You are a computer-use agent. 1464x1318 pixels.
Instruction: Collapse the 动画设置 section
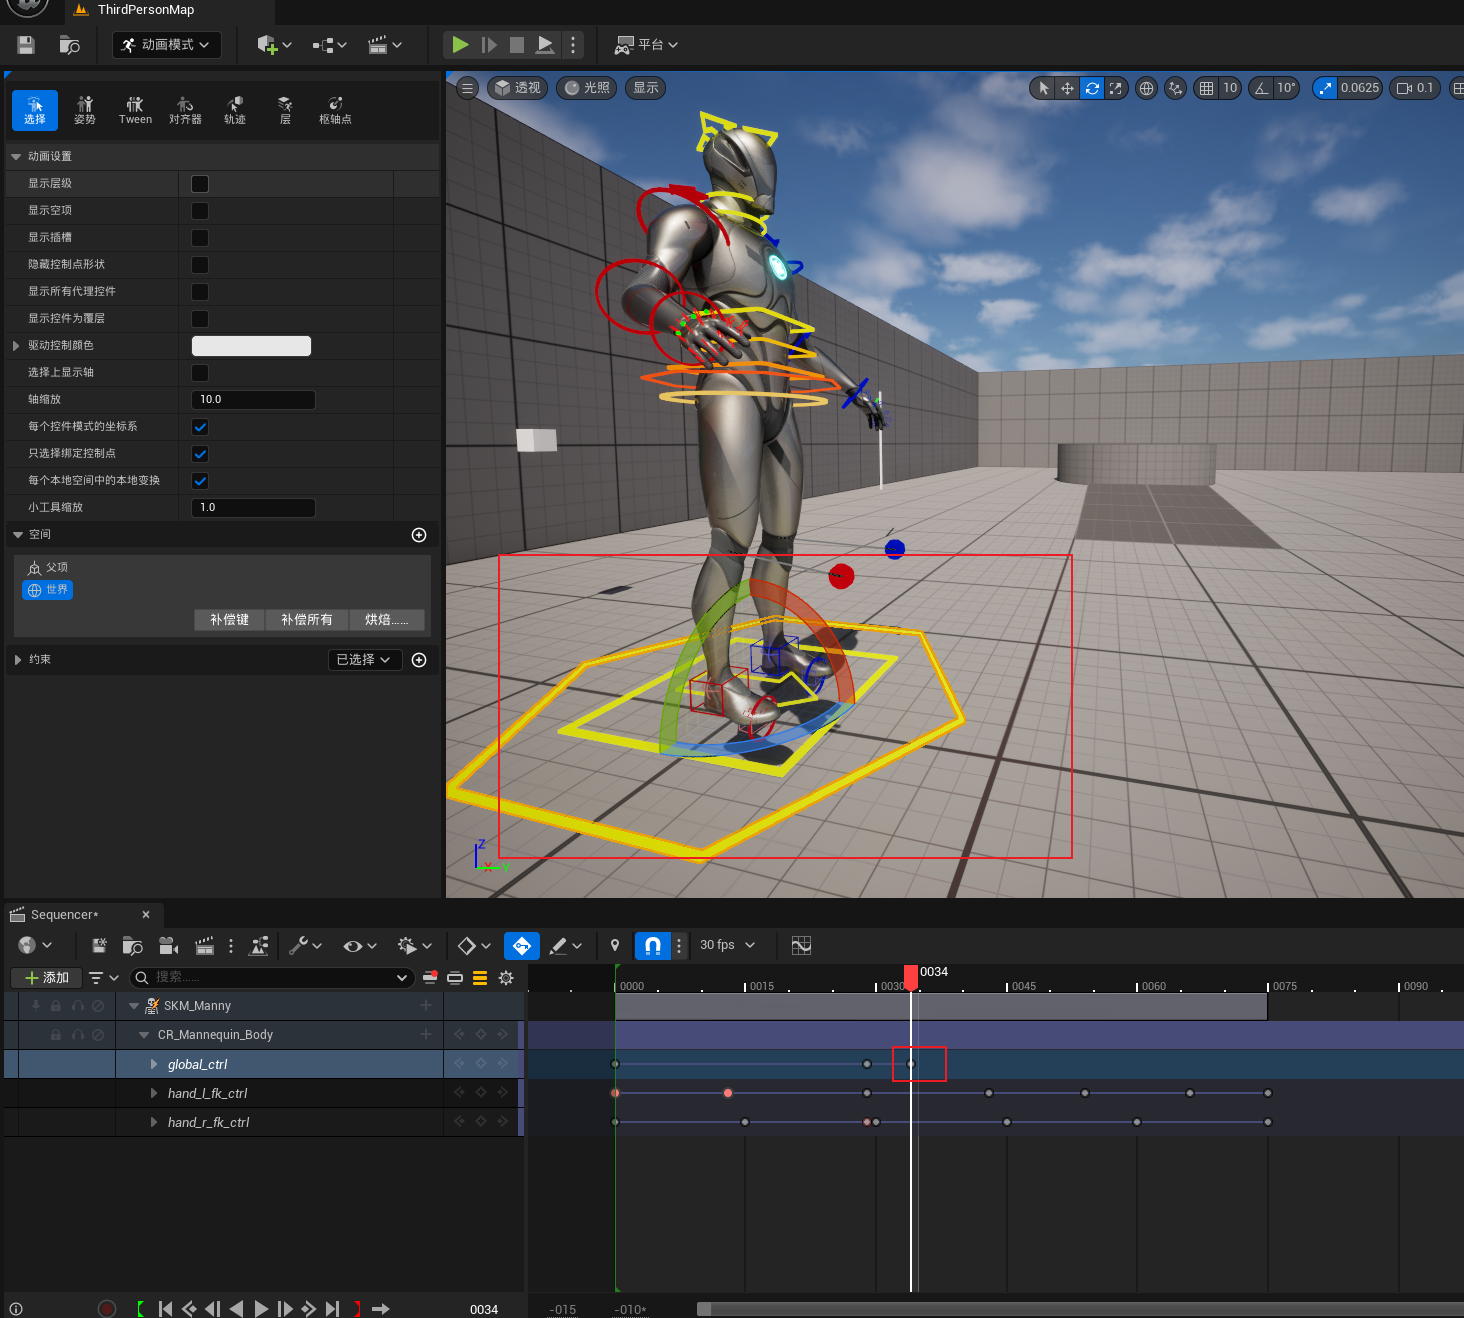[16, 157]
